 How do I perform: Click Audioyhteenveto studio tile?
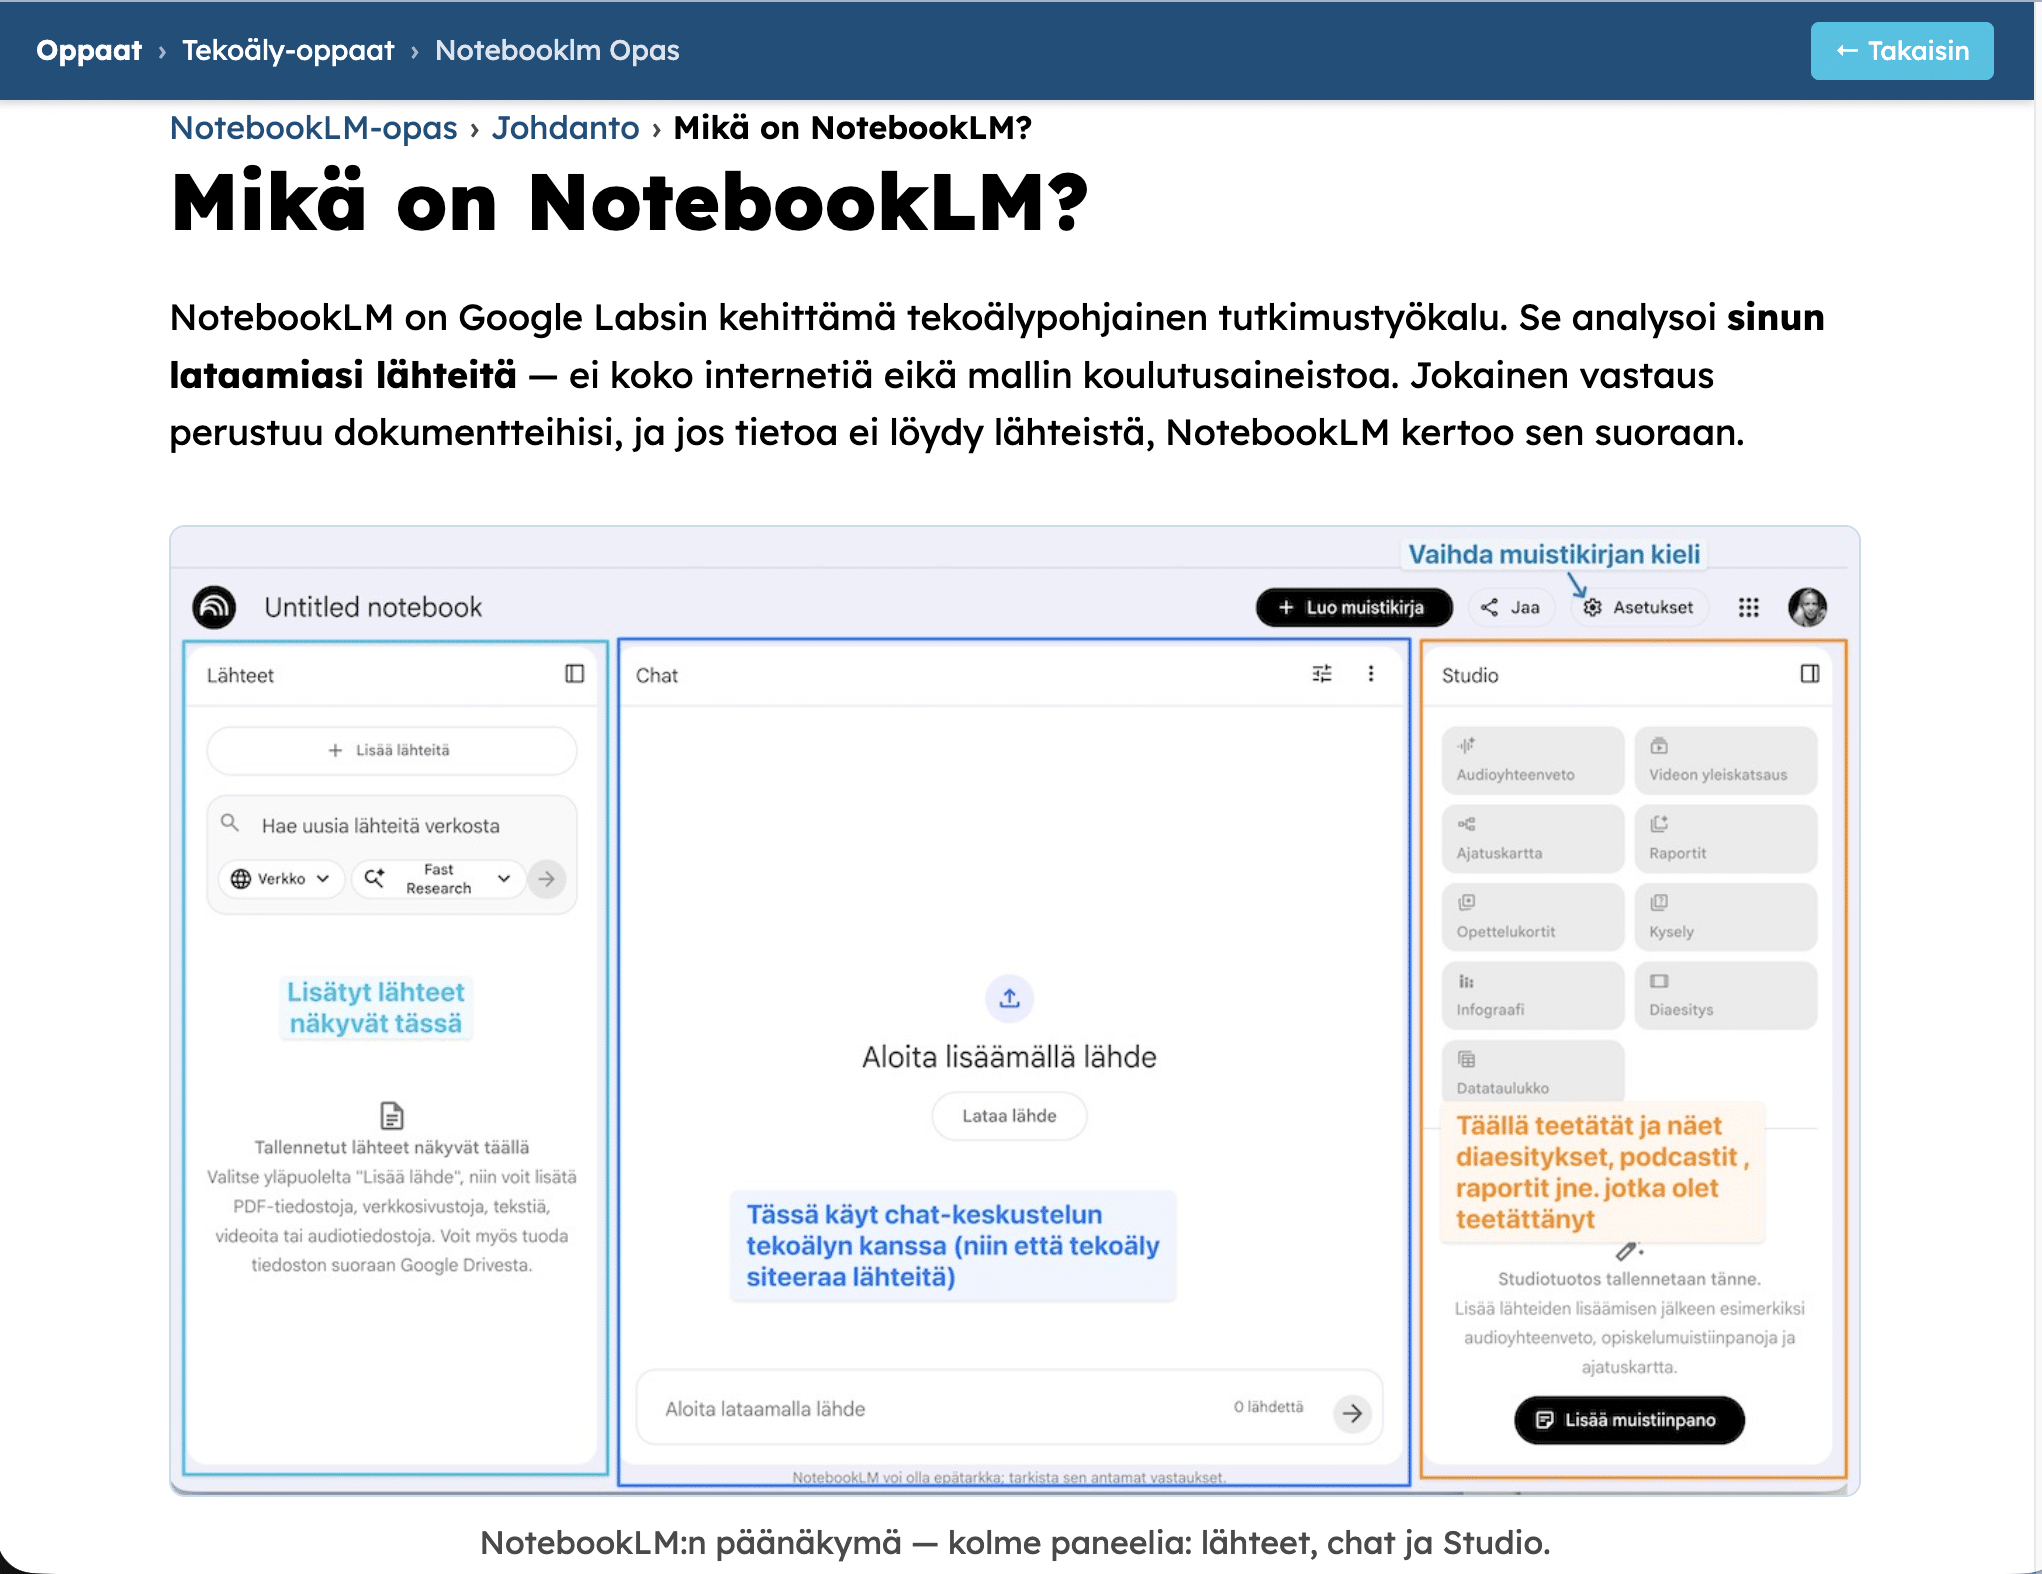pos(1532,760)
